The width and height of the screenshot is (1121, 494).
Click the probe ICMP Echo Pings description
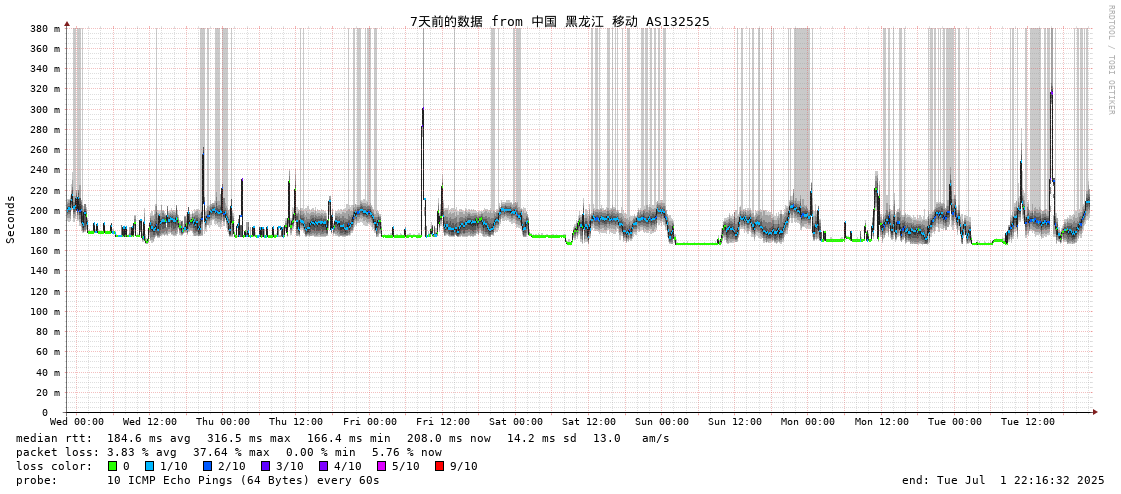243,480
